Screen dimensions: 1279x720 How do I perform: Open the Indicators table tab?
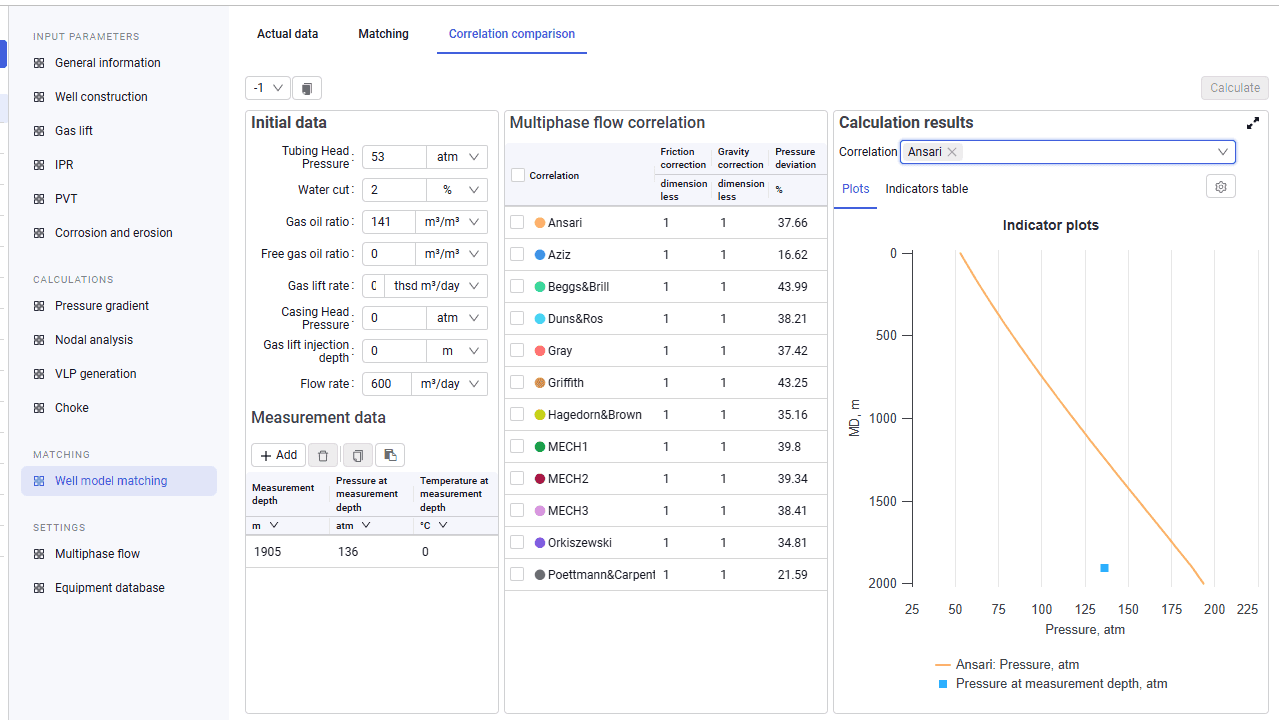click(927, 189)
